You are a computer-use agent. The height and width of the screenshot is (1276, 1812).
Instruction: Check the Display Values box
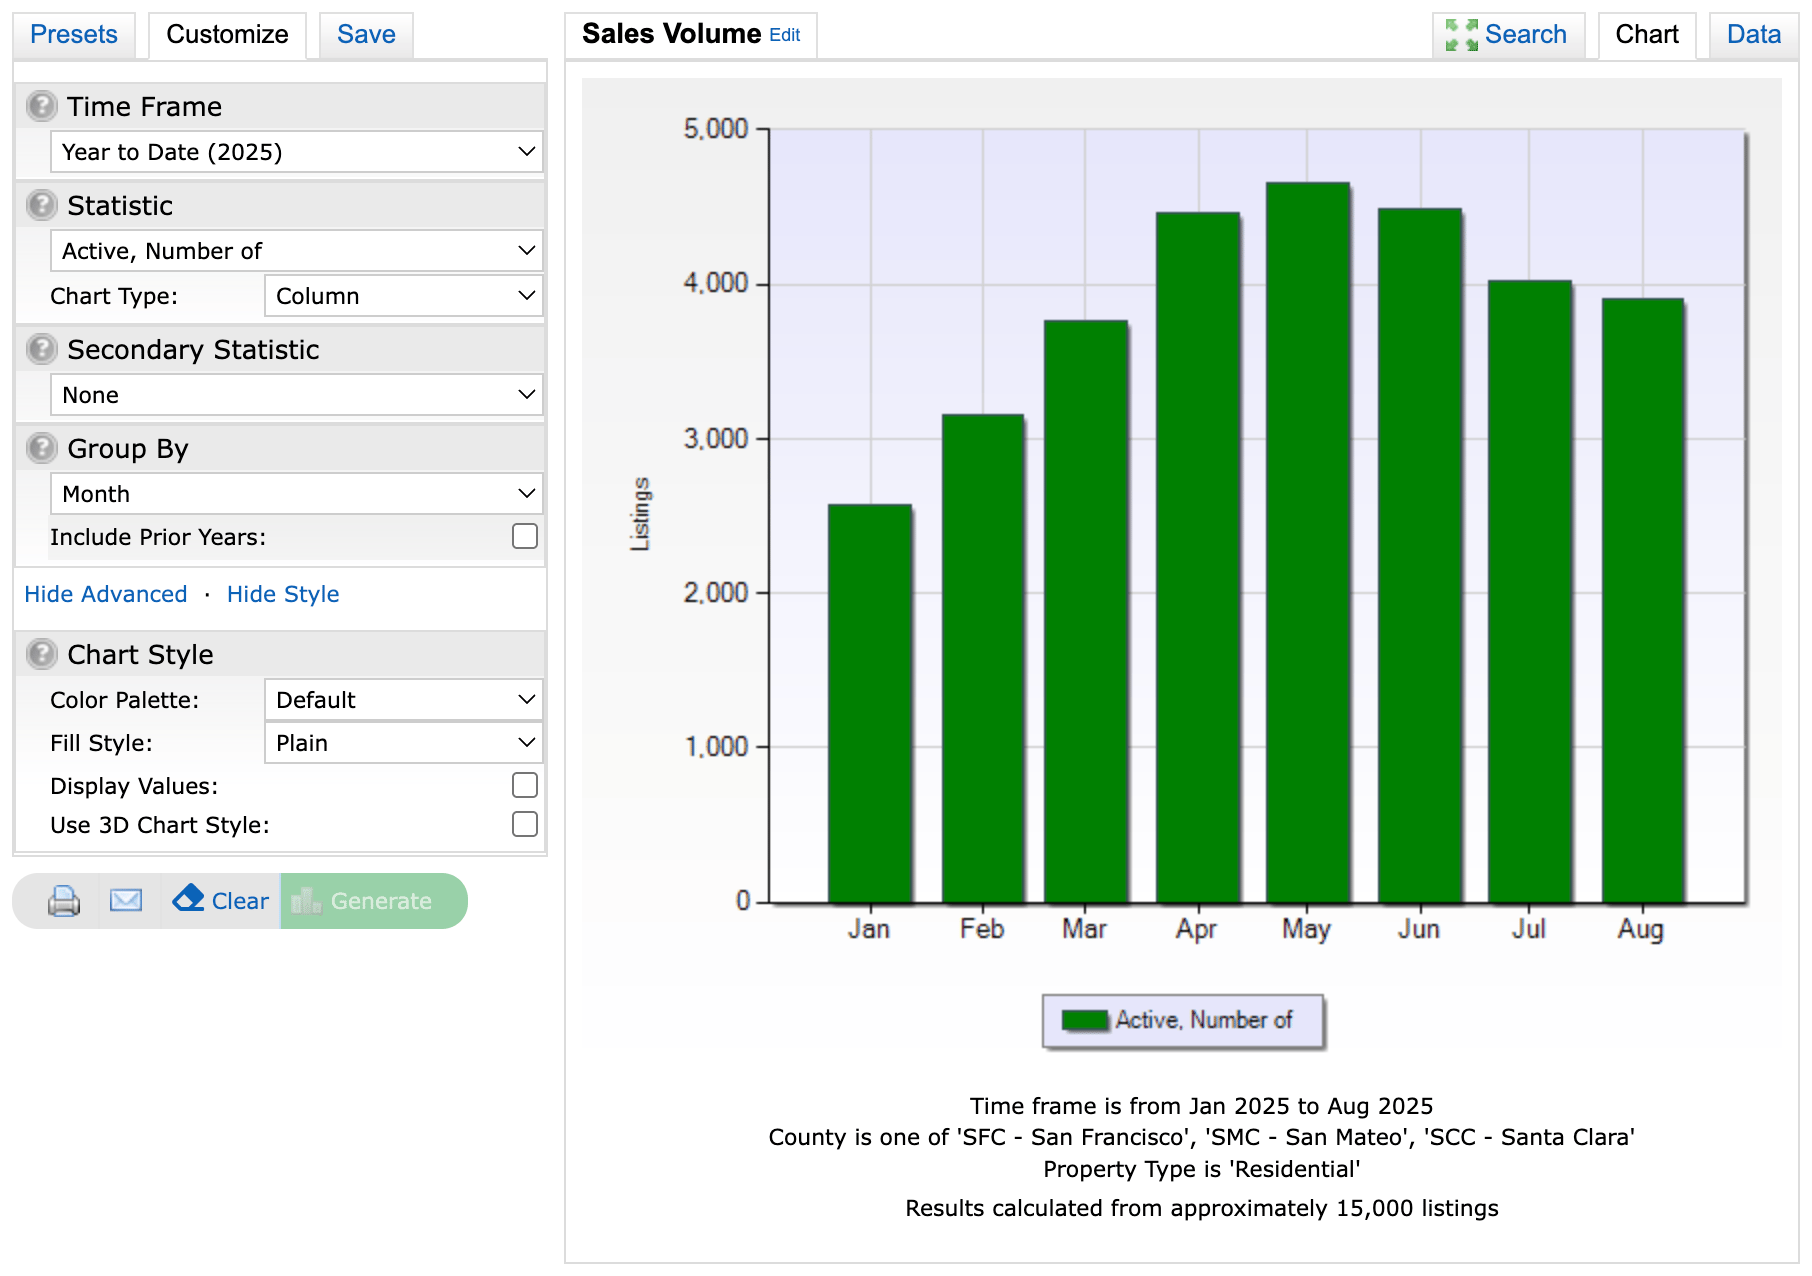tap(525, 786)
